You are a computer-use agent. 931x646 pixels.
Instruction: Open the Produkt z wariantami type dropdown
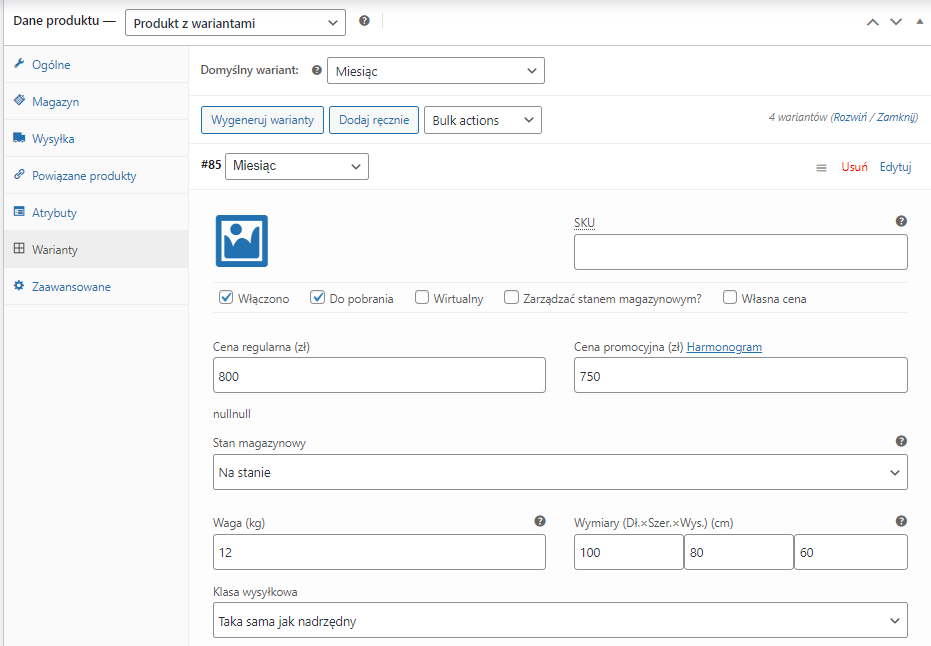click(235, 23)
